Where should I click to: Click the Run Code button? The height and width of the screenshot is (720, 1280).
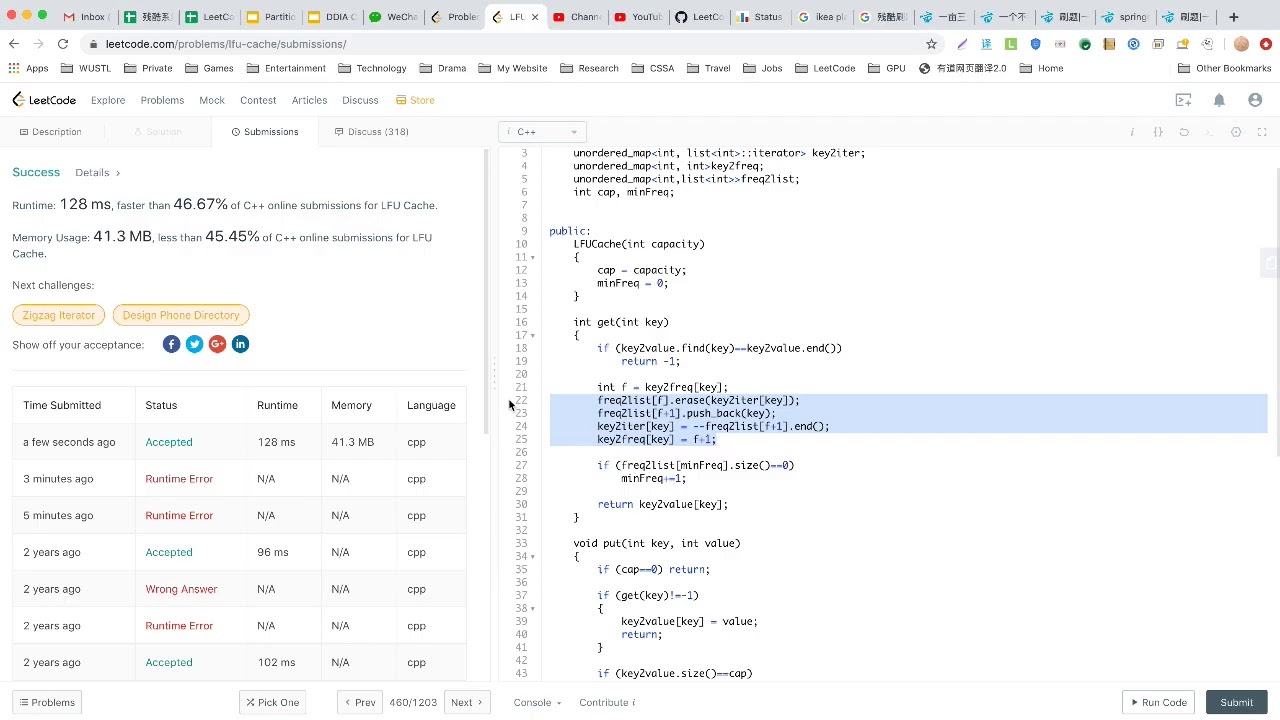tap(1157, 702)
